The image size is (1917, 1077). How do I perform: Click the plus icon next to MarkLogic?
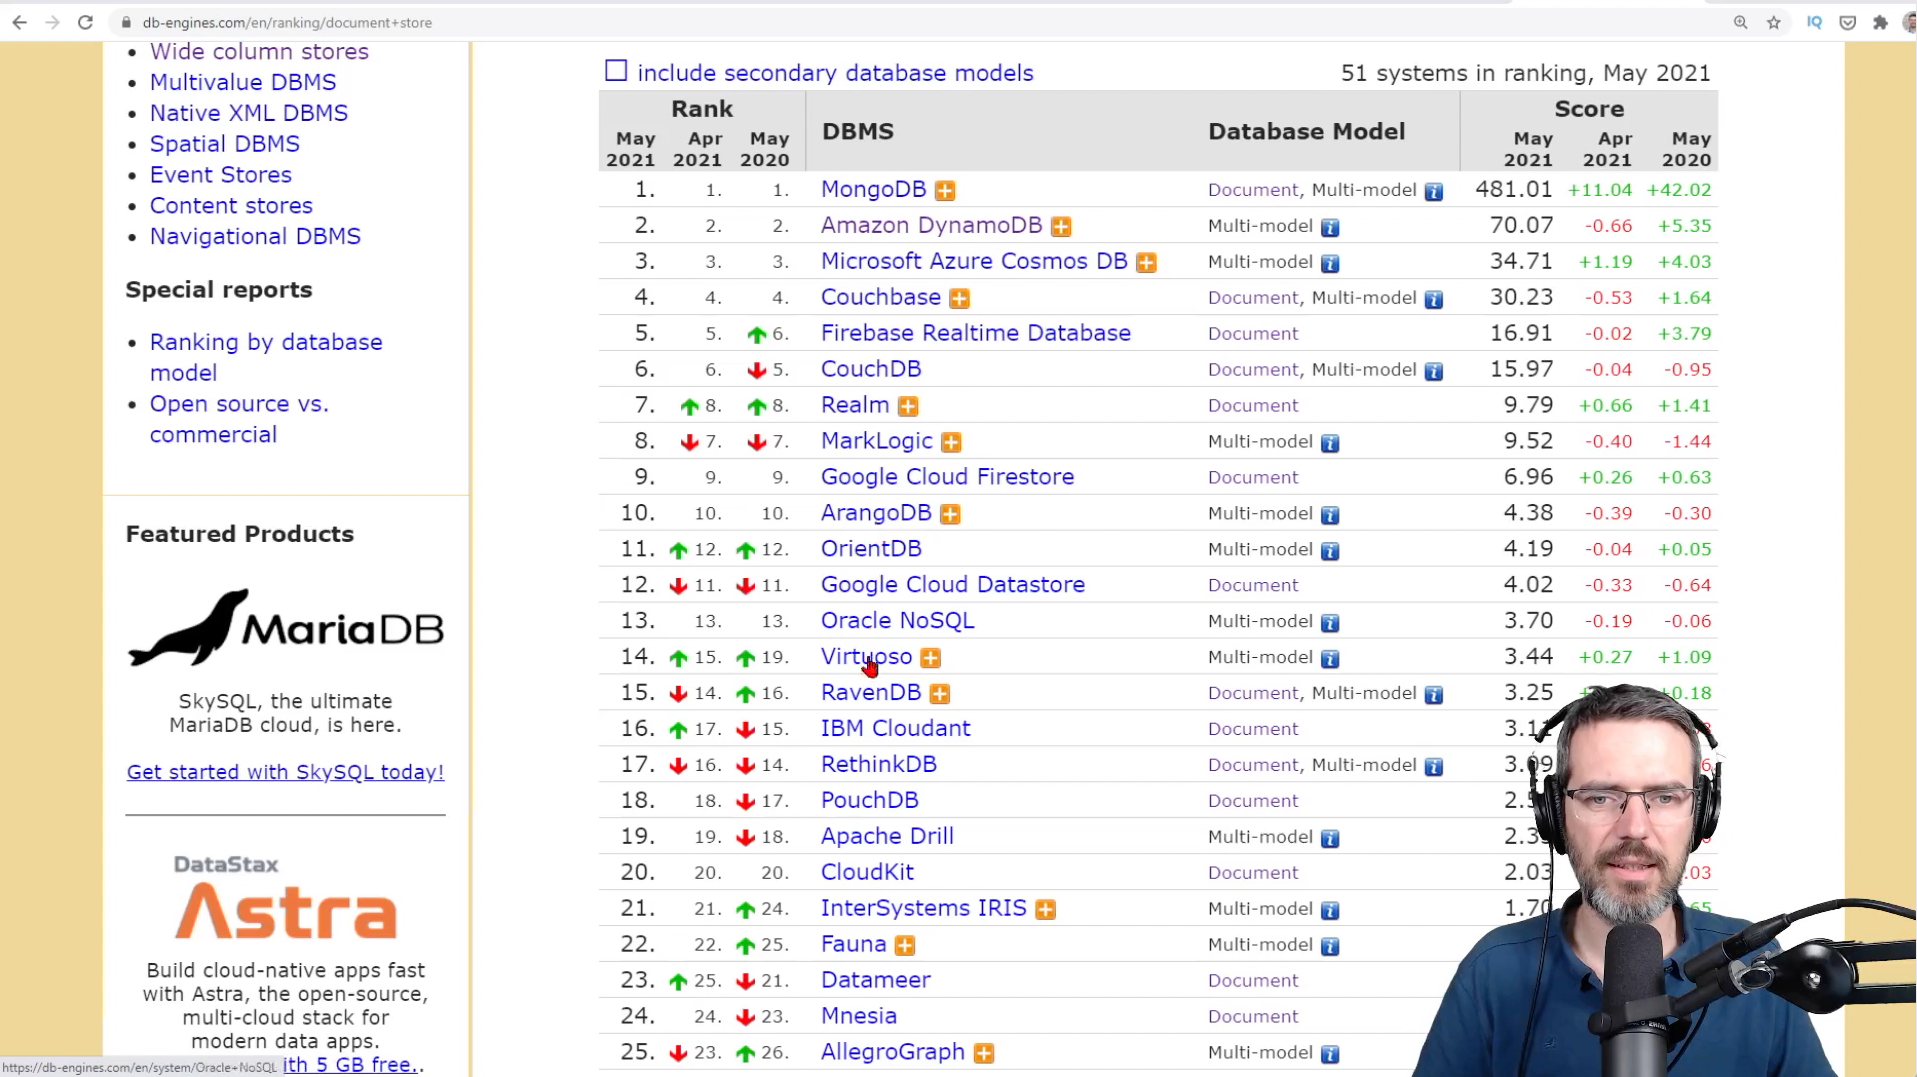click(x=951, y=442)
